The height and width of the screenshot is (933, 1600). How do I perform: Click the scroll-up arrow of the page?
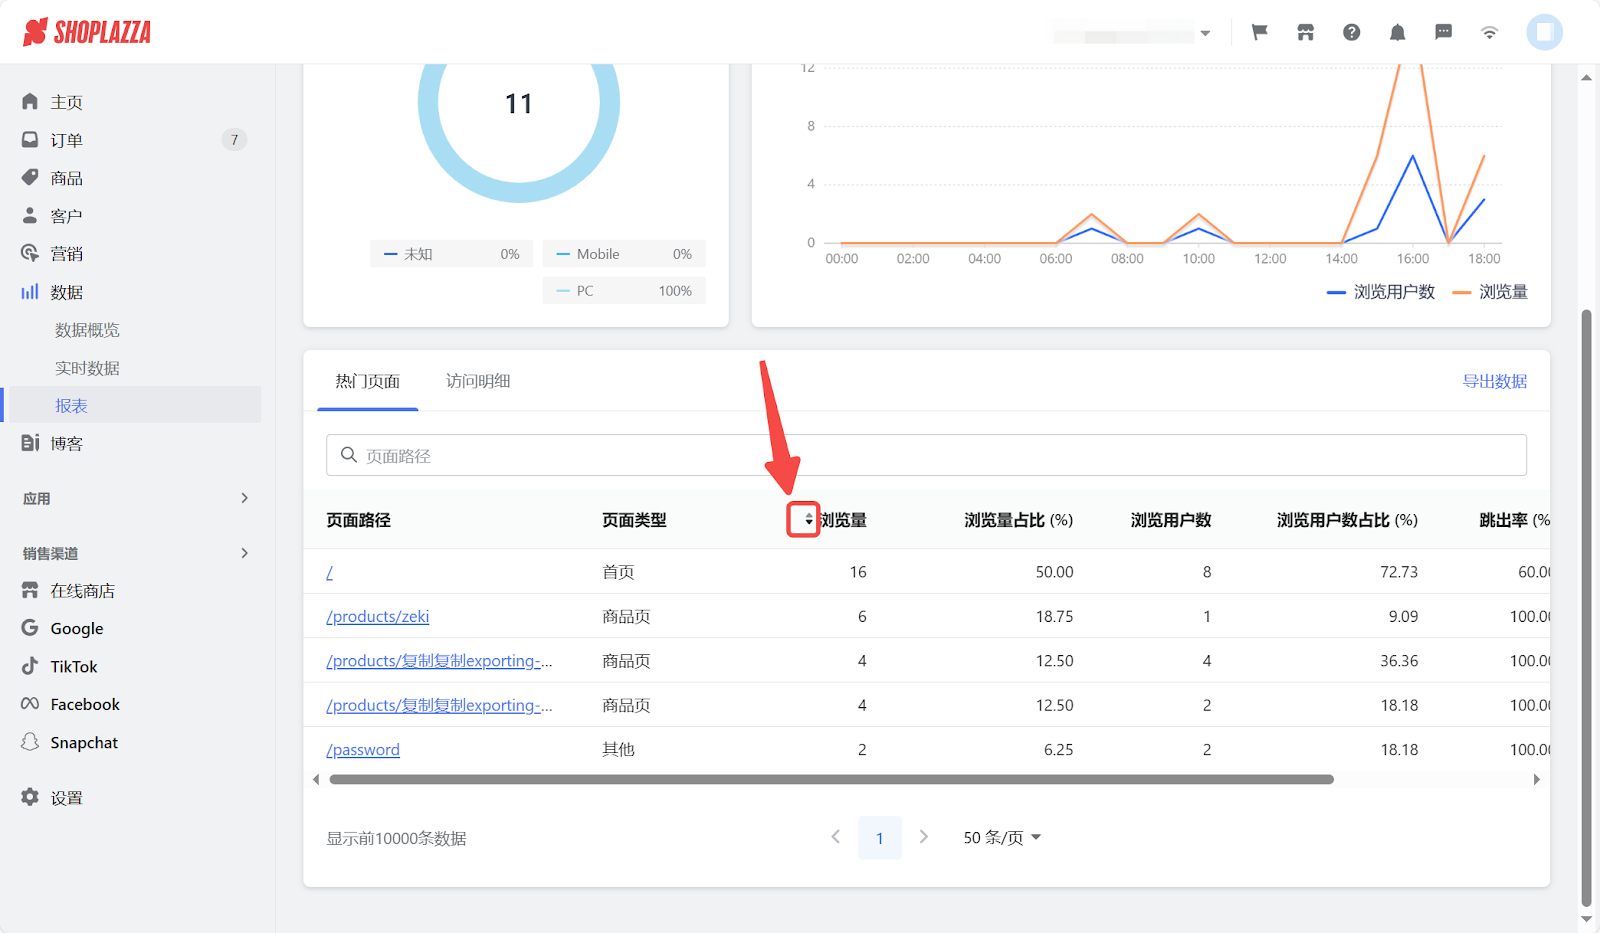tap(1586, 77)
